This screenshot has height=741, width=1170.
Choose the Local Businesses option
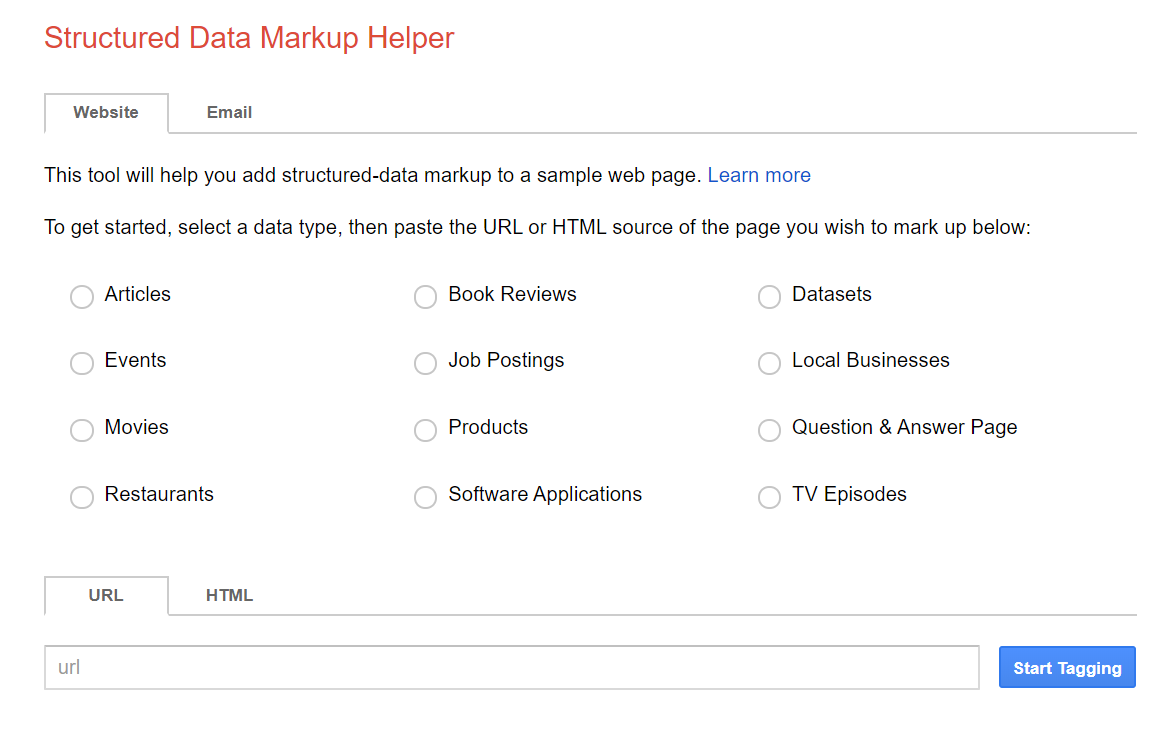769,363
